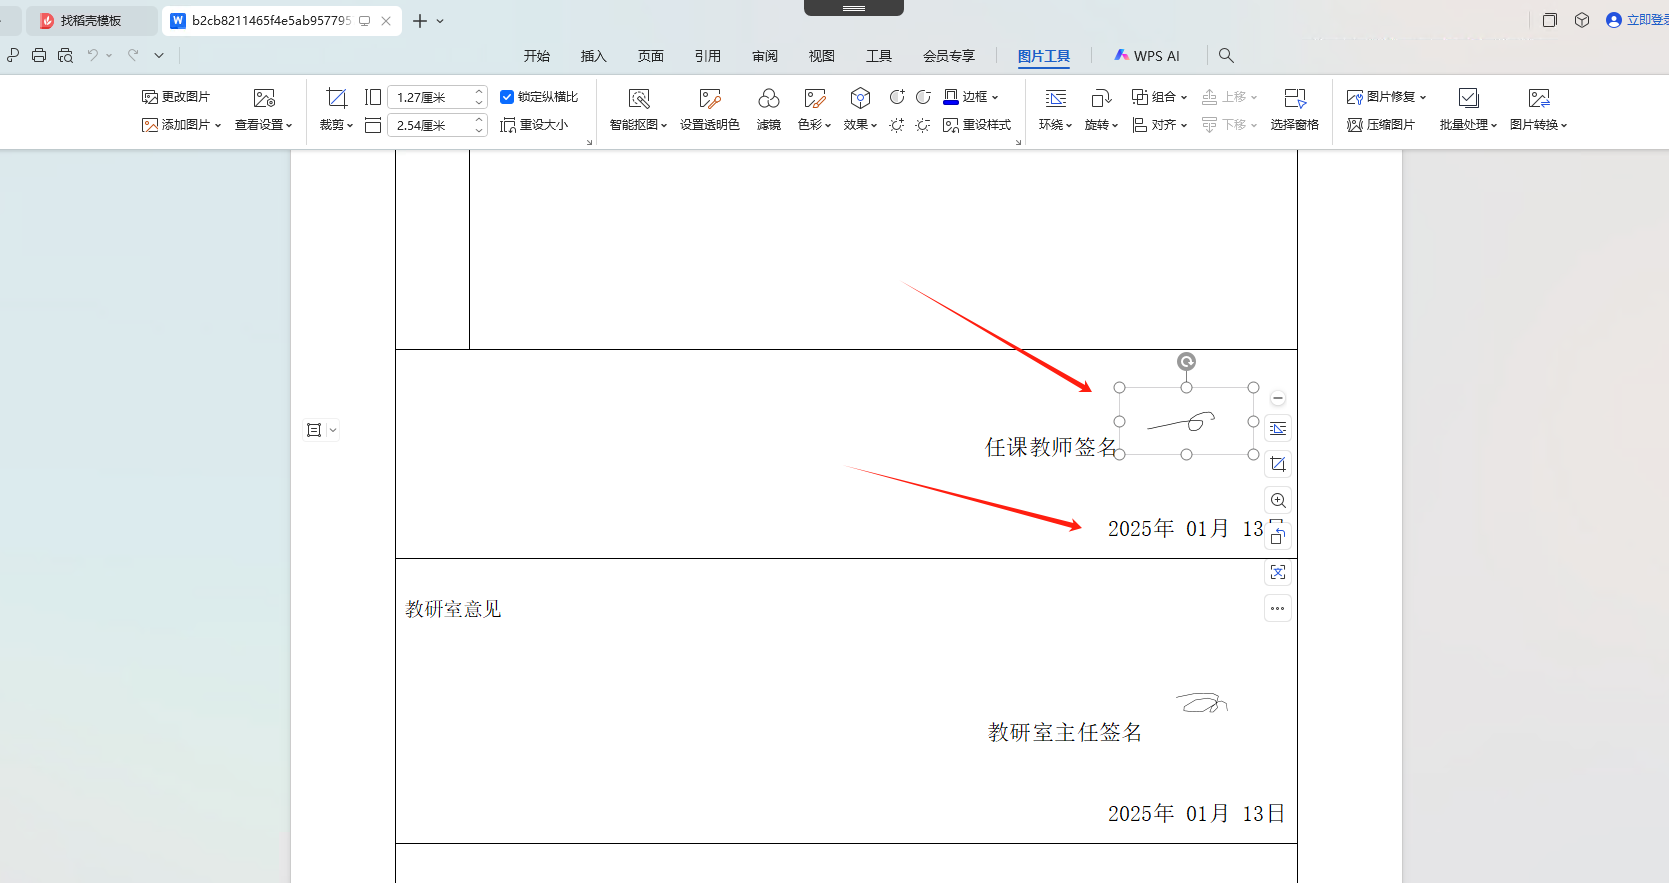Collapse the floating toolbar with minus icon
The width and height of the screenshot is (1669, 883).
[x=1278, y=398]
